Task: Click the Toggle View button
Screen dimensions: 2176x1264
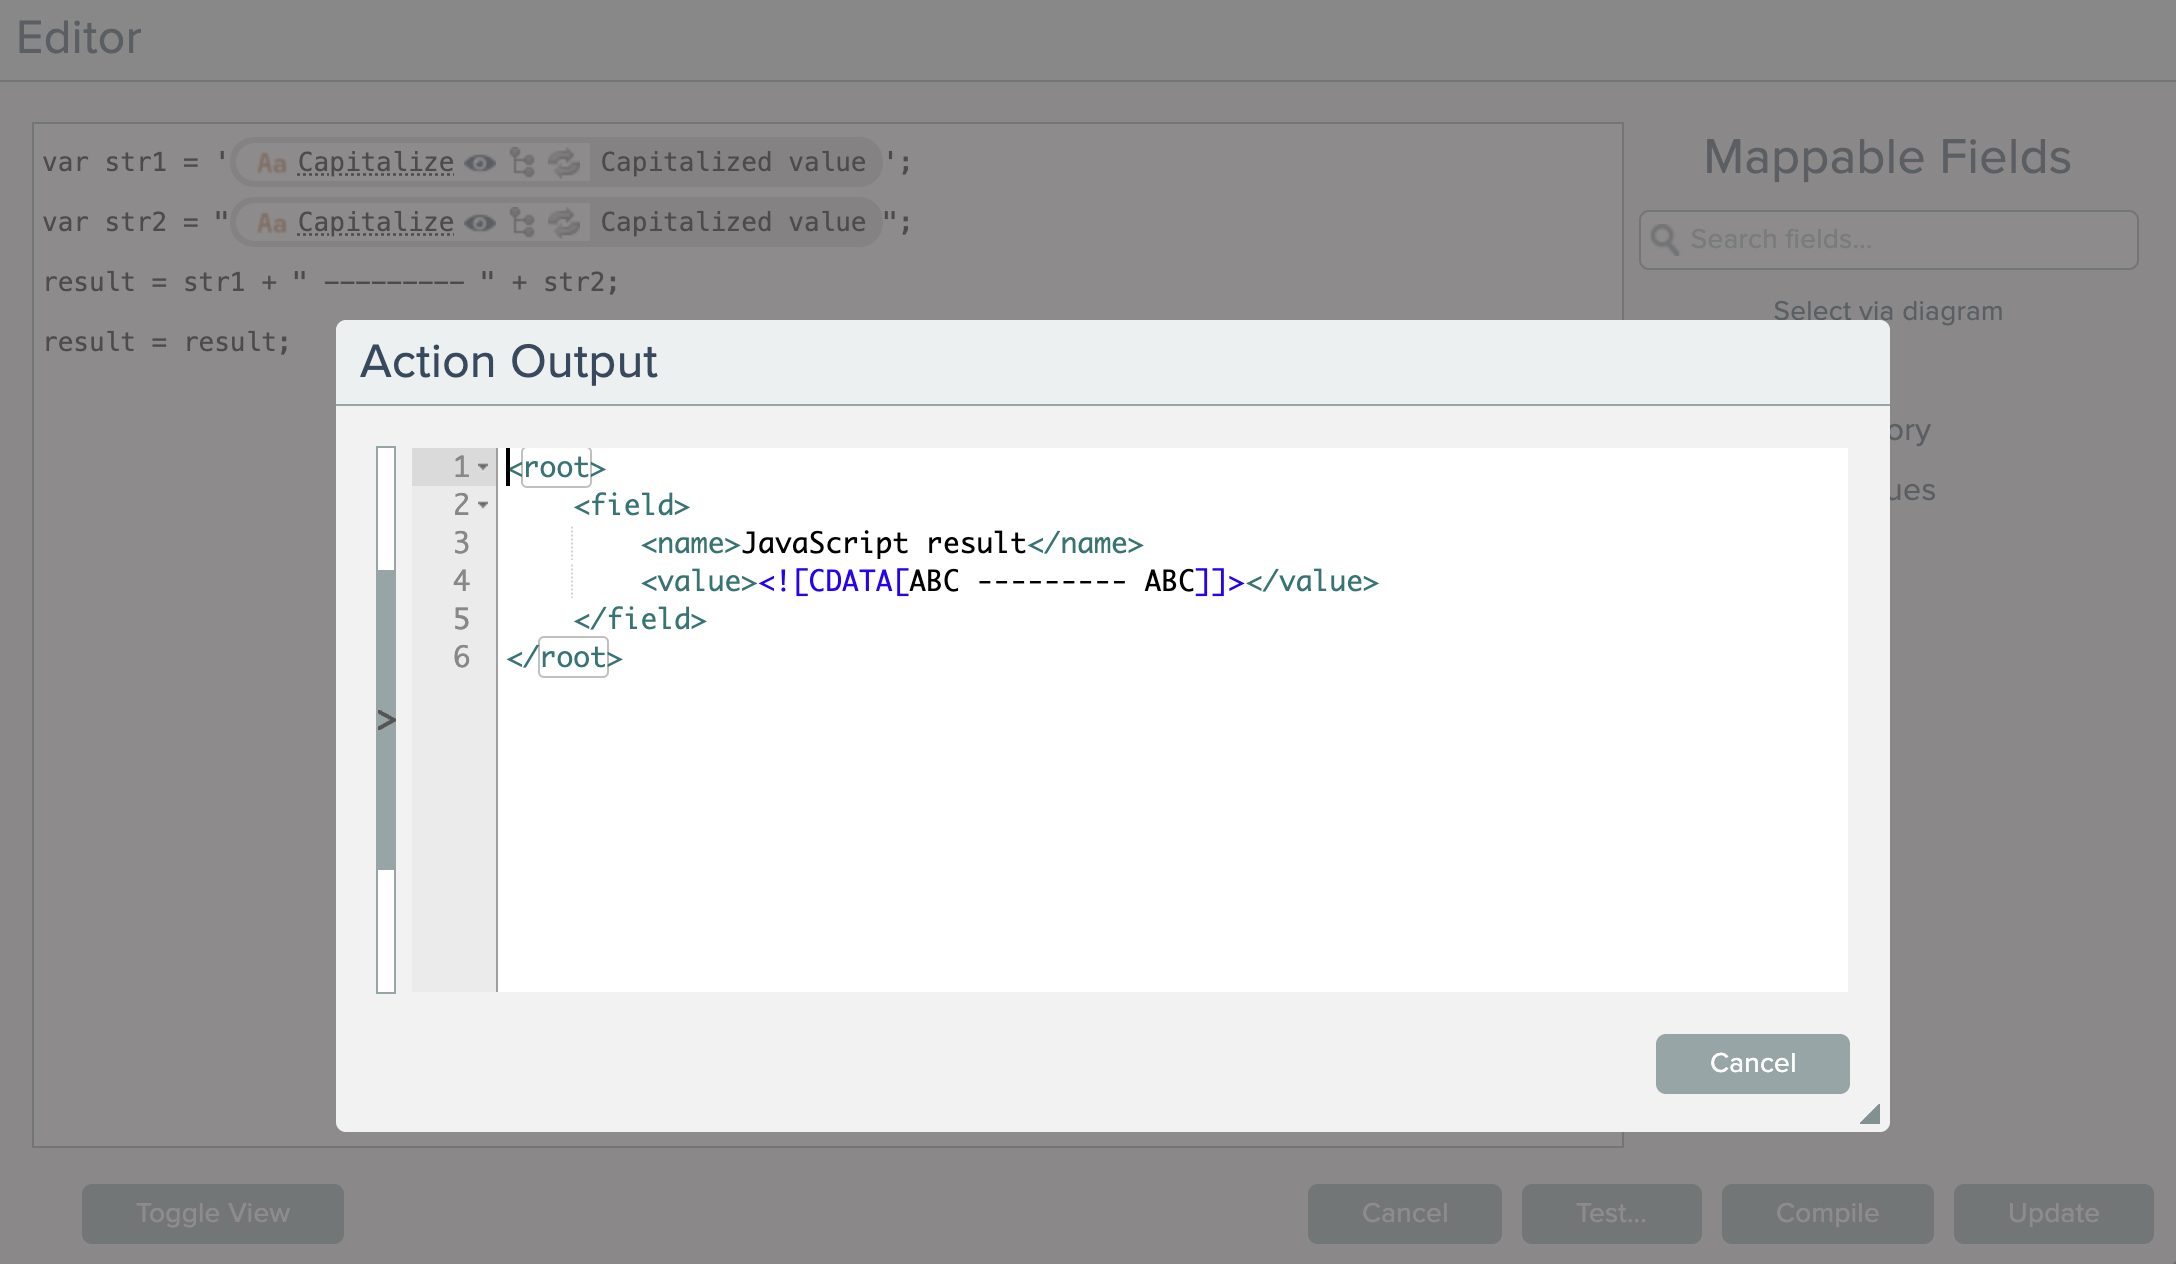Action: tap(212, 1213)
